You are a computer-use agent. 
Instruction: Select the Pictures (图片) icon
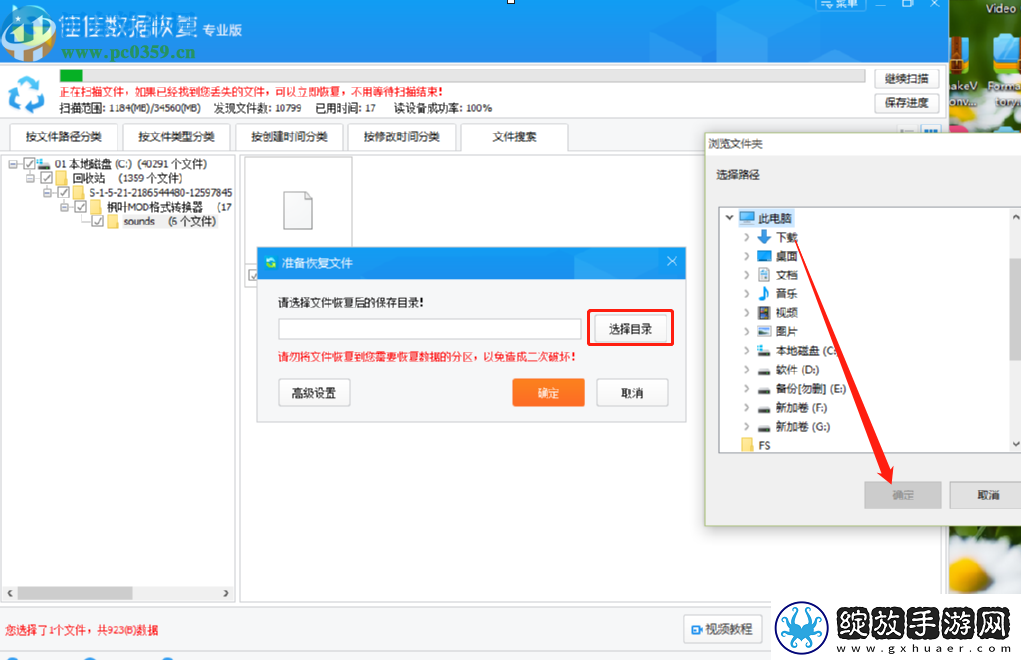tap(764, 331)
